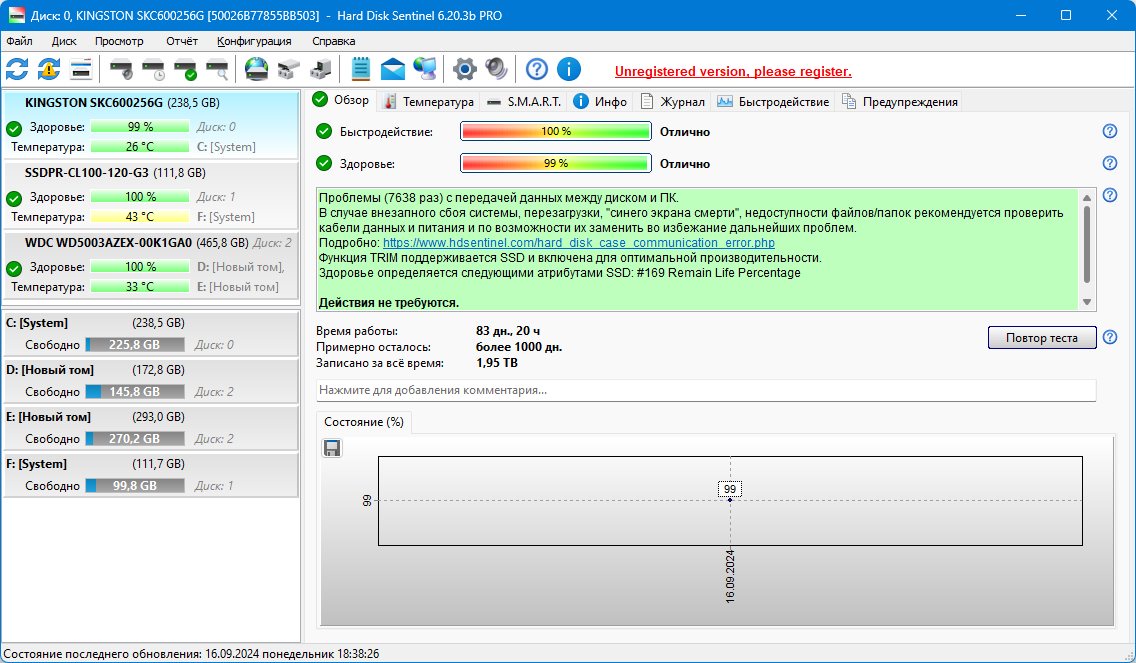Viewport: 1136px width, 663px height.
Task: Click the status bar last update text
Action: tap(191, 654)
